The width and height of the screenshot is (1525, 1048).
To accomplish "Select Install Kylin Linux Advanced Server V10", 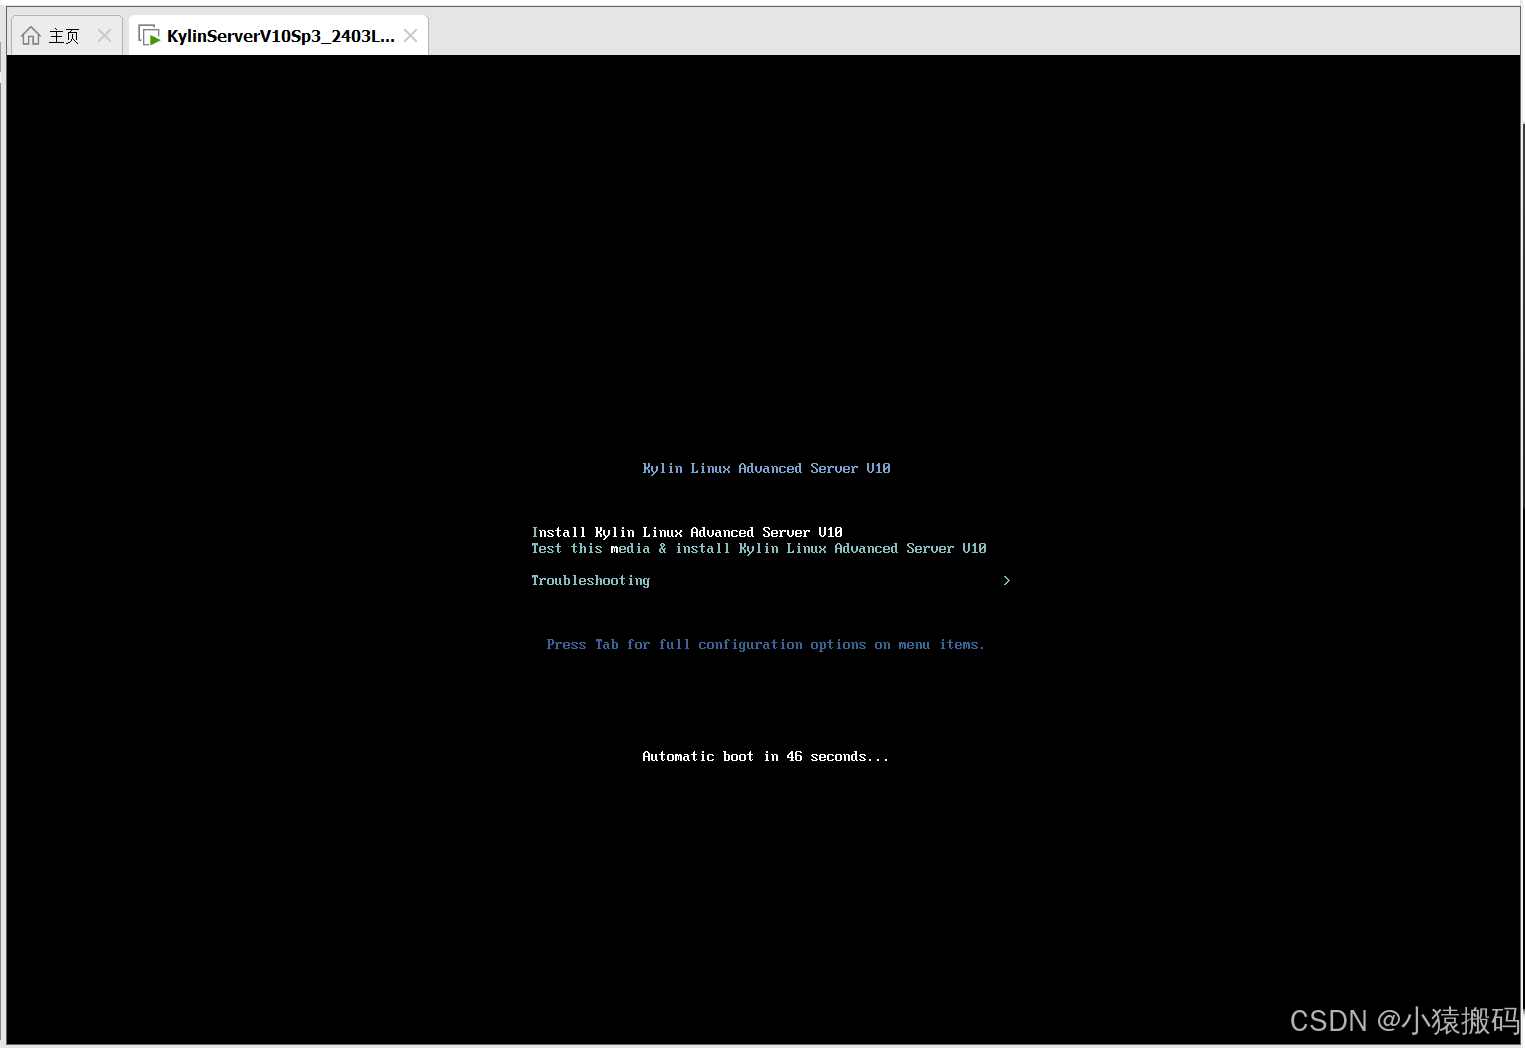I will (x=687, y=532).
